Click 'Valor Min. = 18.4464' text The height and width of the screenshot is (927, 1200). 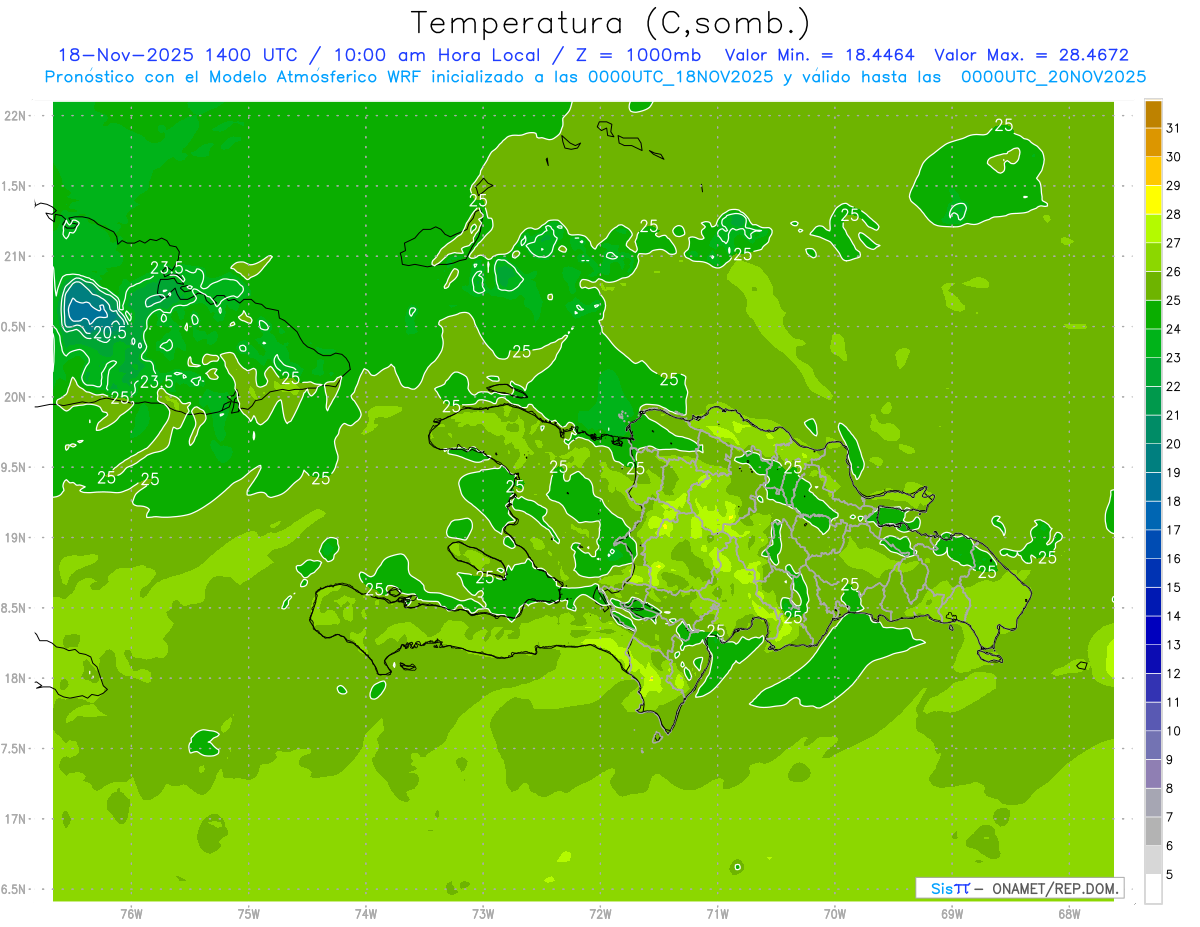click(820, 55)
